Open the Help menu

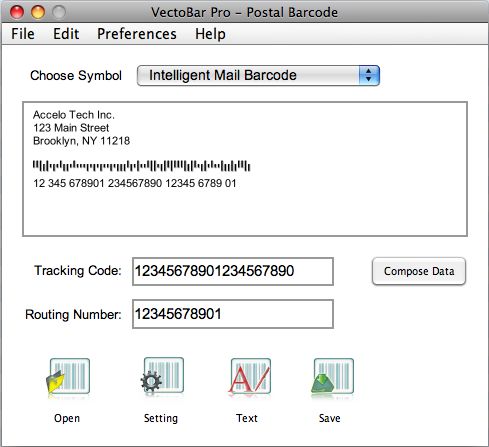coord(210,34)
